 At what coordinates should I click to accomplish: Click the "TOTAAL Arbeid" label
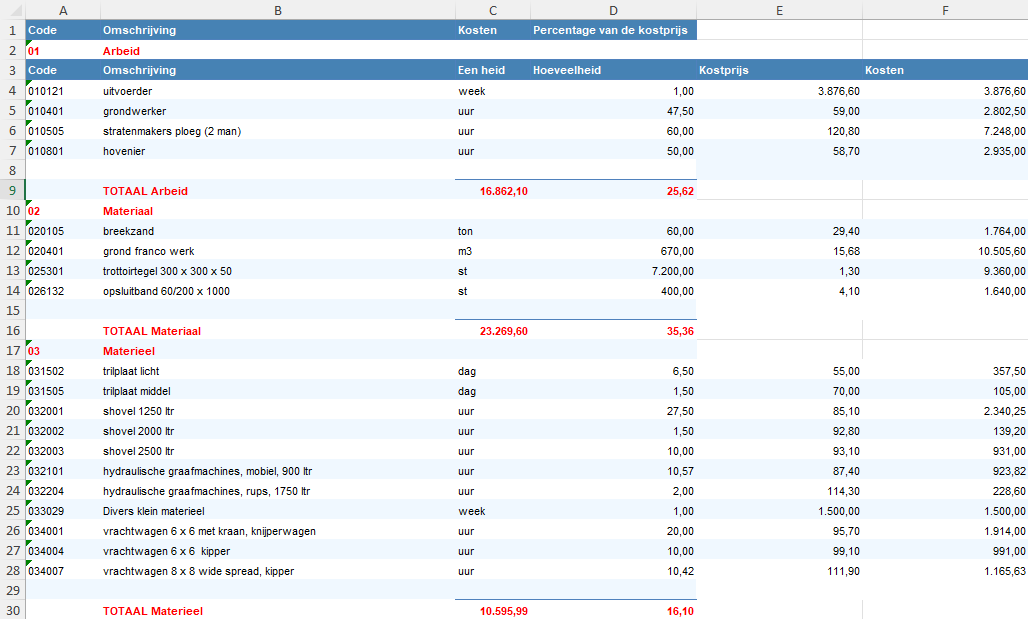[x=146, y=191]
